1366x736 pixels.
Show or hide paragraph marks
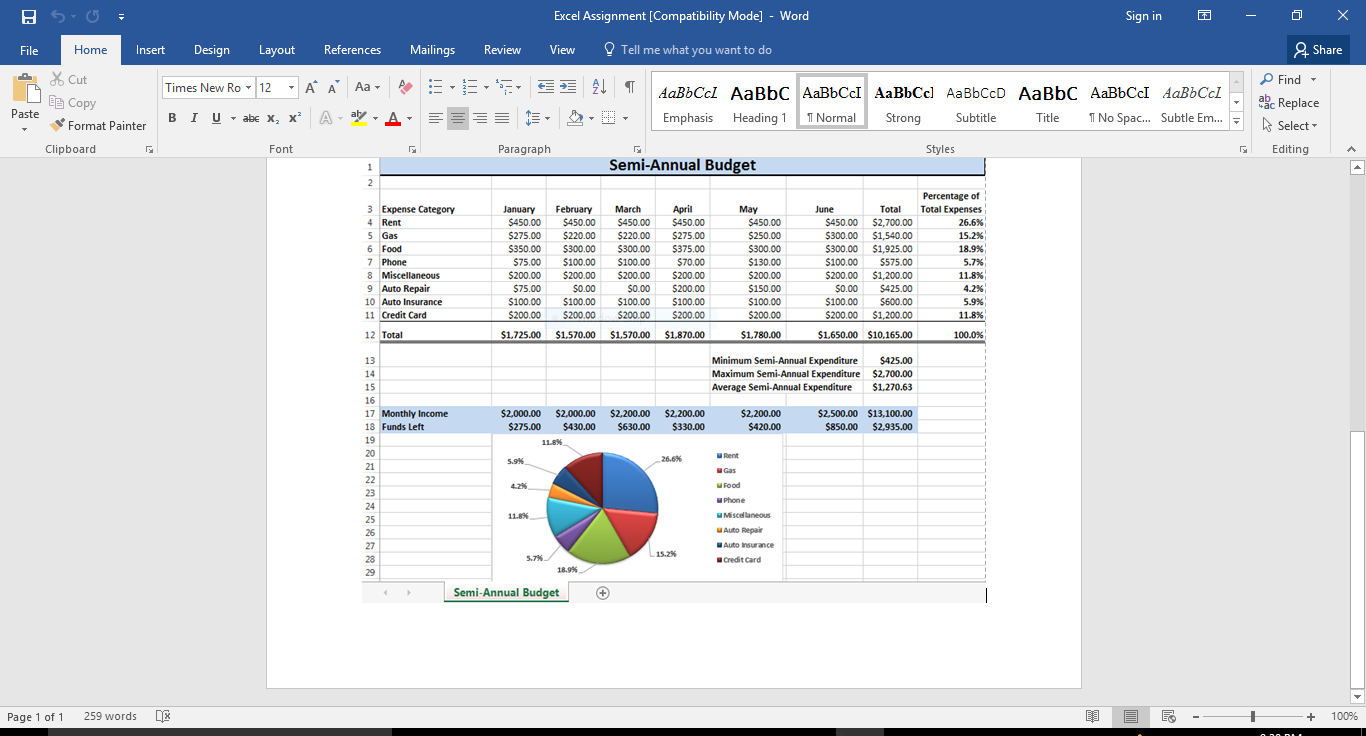point(630,87)
